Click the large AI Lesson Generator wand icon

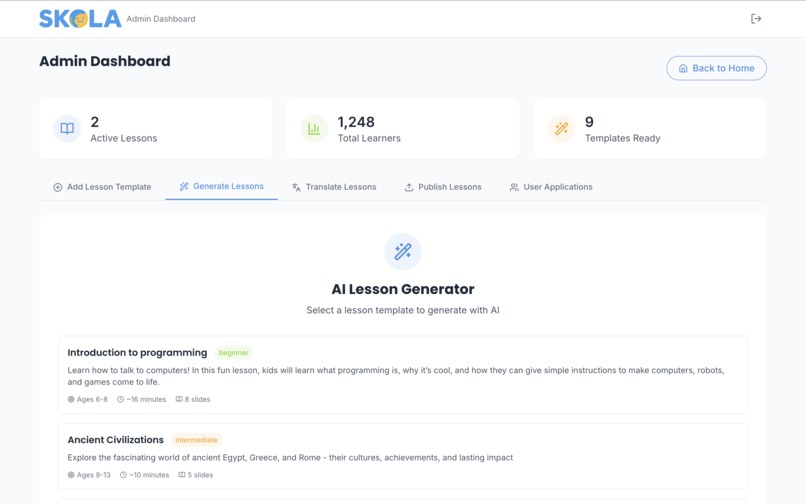pos(403,251)
